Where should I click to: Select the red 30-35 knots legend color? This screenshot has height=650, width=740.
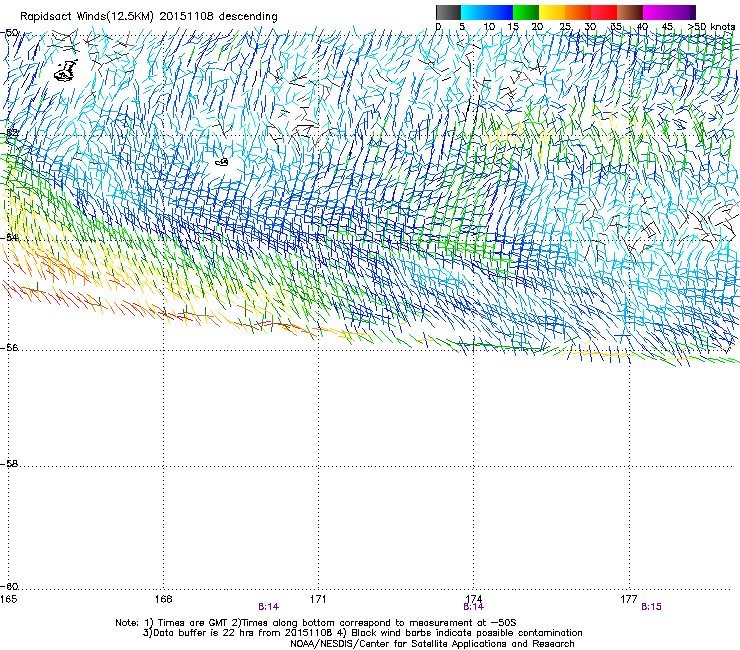(x=604, y=12)
